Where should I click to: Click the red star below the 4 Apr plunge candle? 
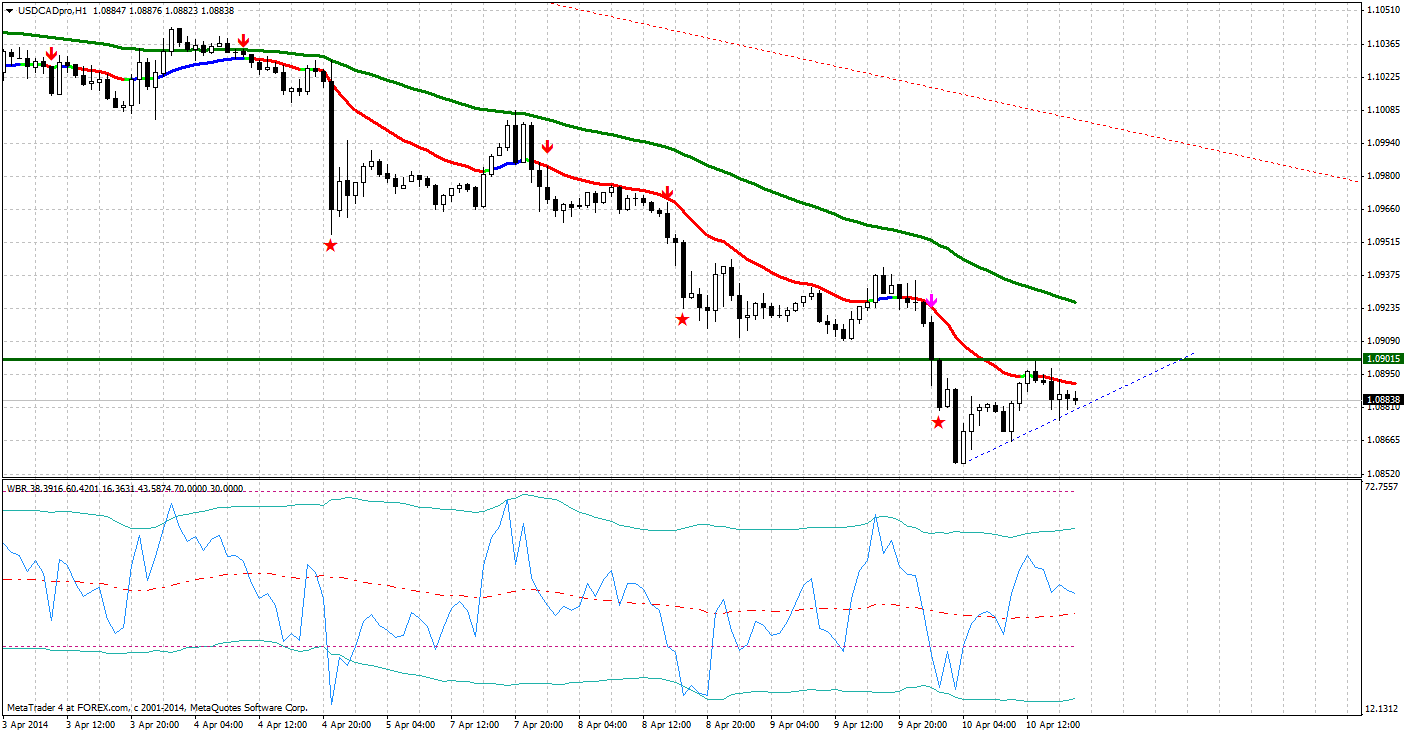(x=330, y=243)
